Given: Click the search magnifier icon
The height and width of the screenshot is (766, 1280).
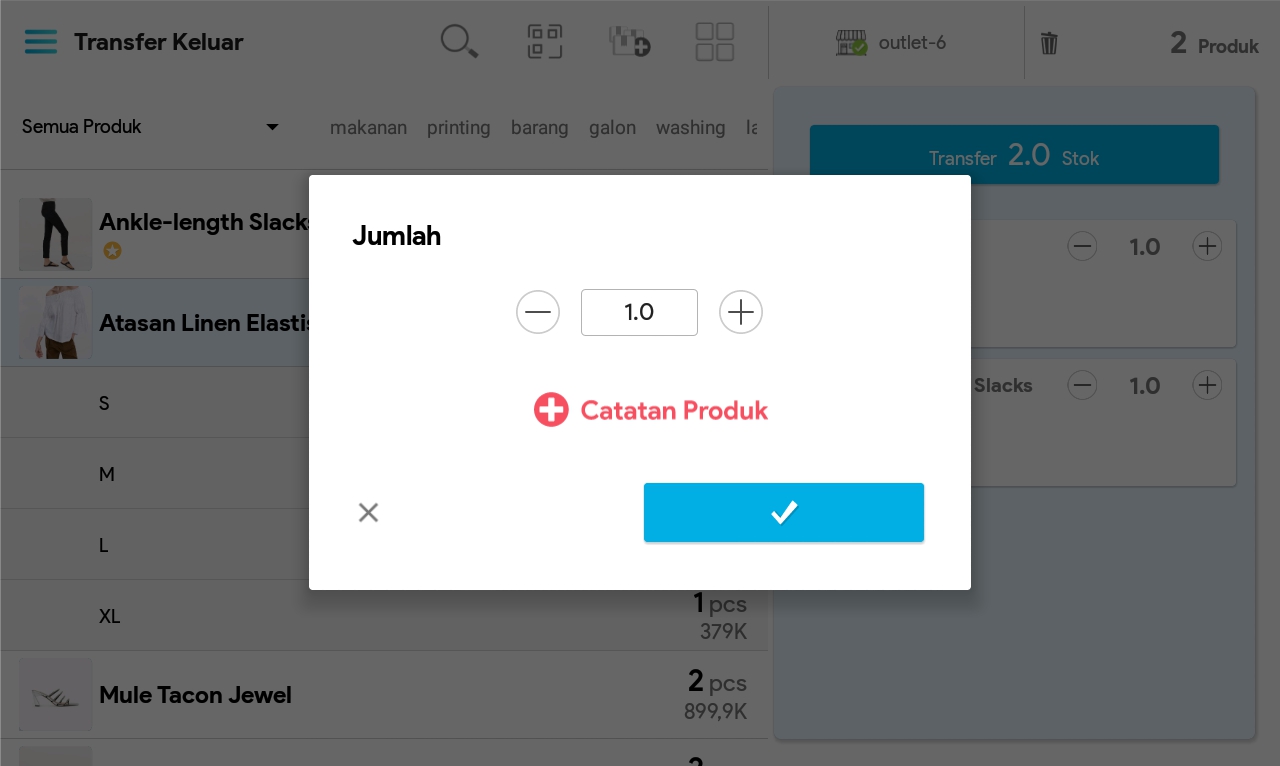Looking at the screenshot, I should pyautogui.click(x=459, y=42).
